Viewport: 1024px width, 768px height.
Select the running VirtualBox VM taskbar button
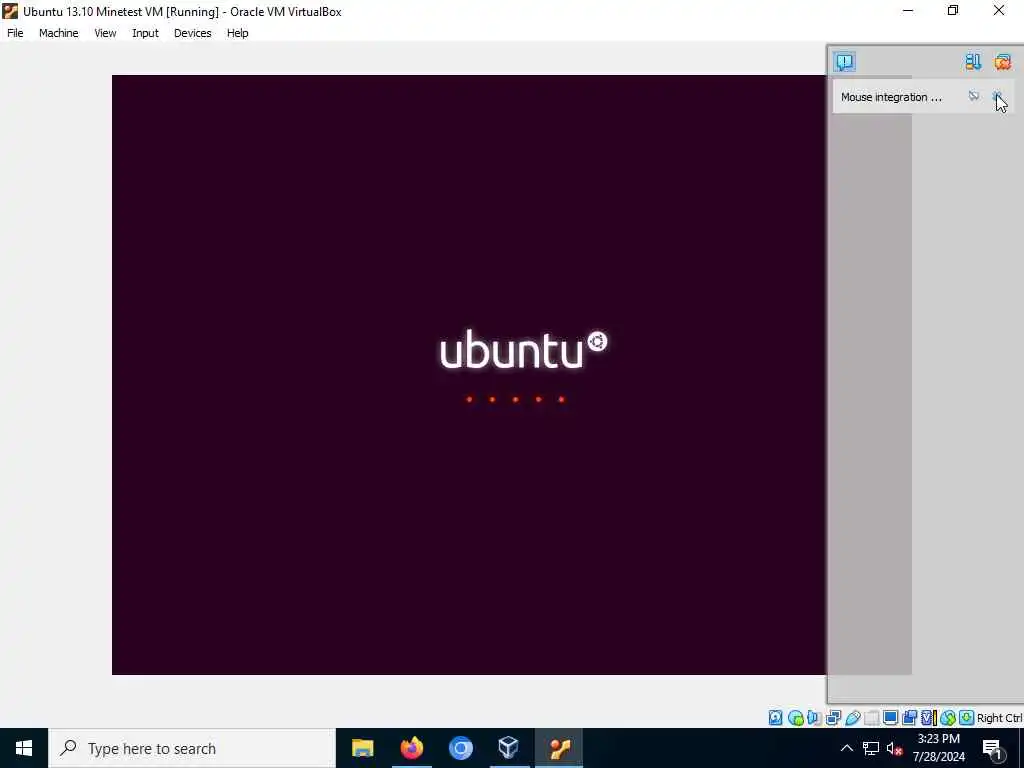point(559,748)
